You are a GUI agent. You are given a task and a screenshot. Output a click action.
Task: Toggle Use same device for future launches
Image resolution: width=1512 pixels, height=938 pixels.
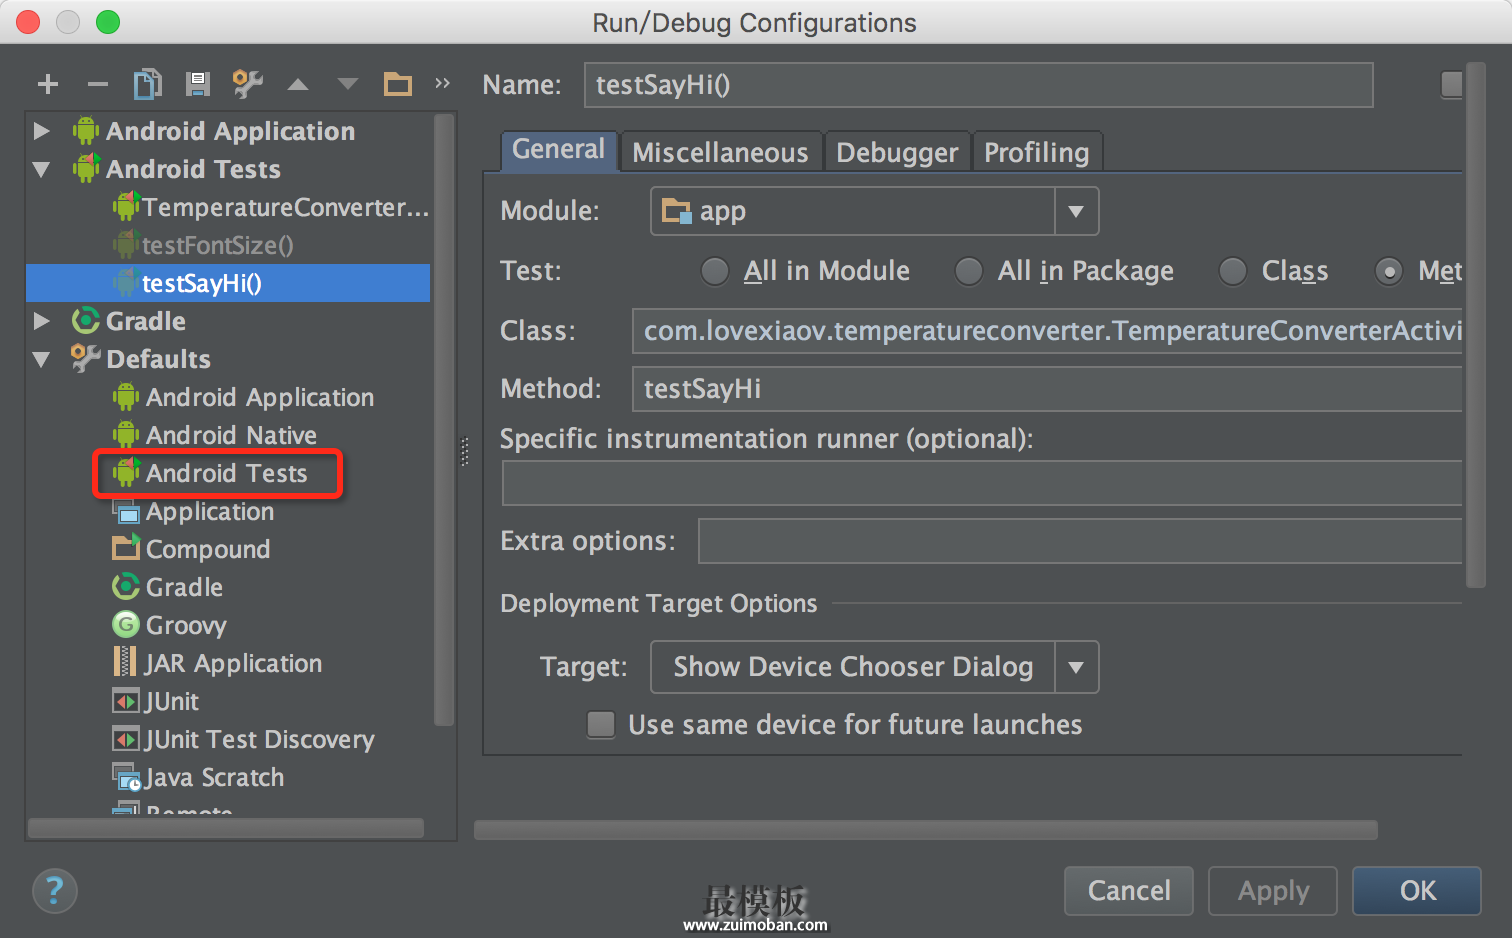[x=601, y=724]
